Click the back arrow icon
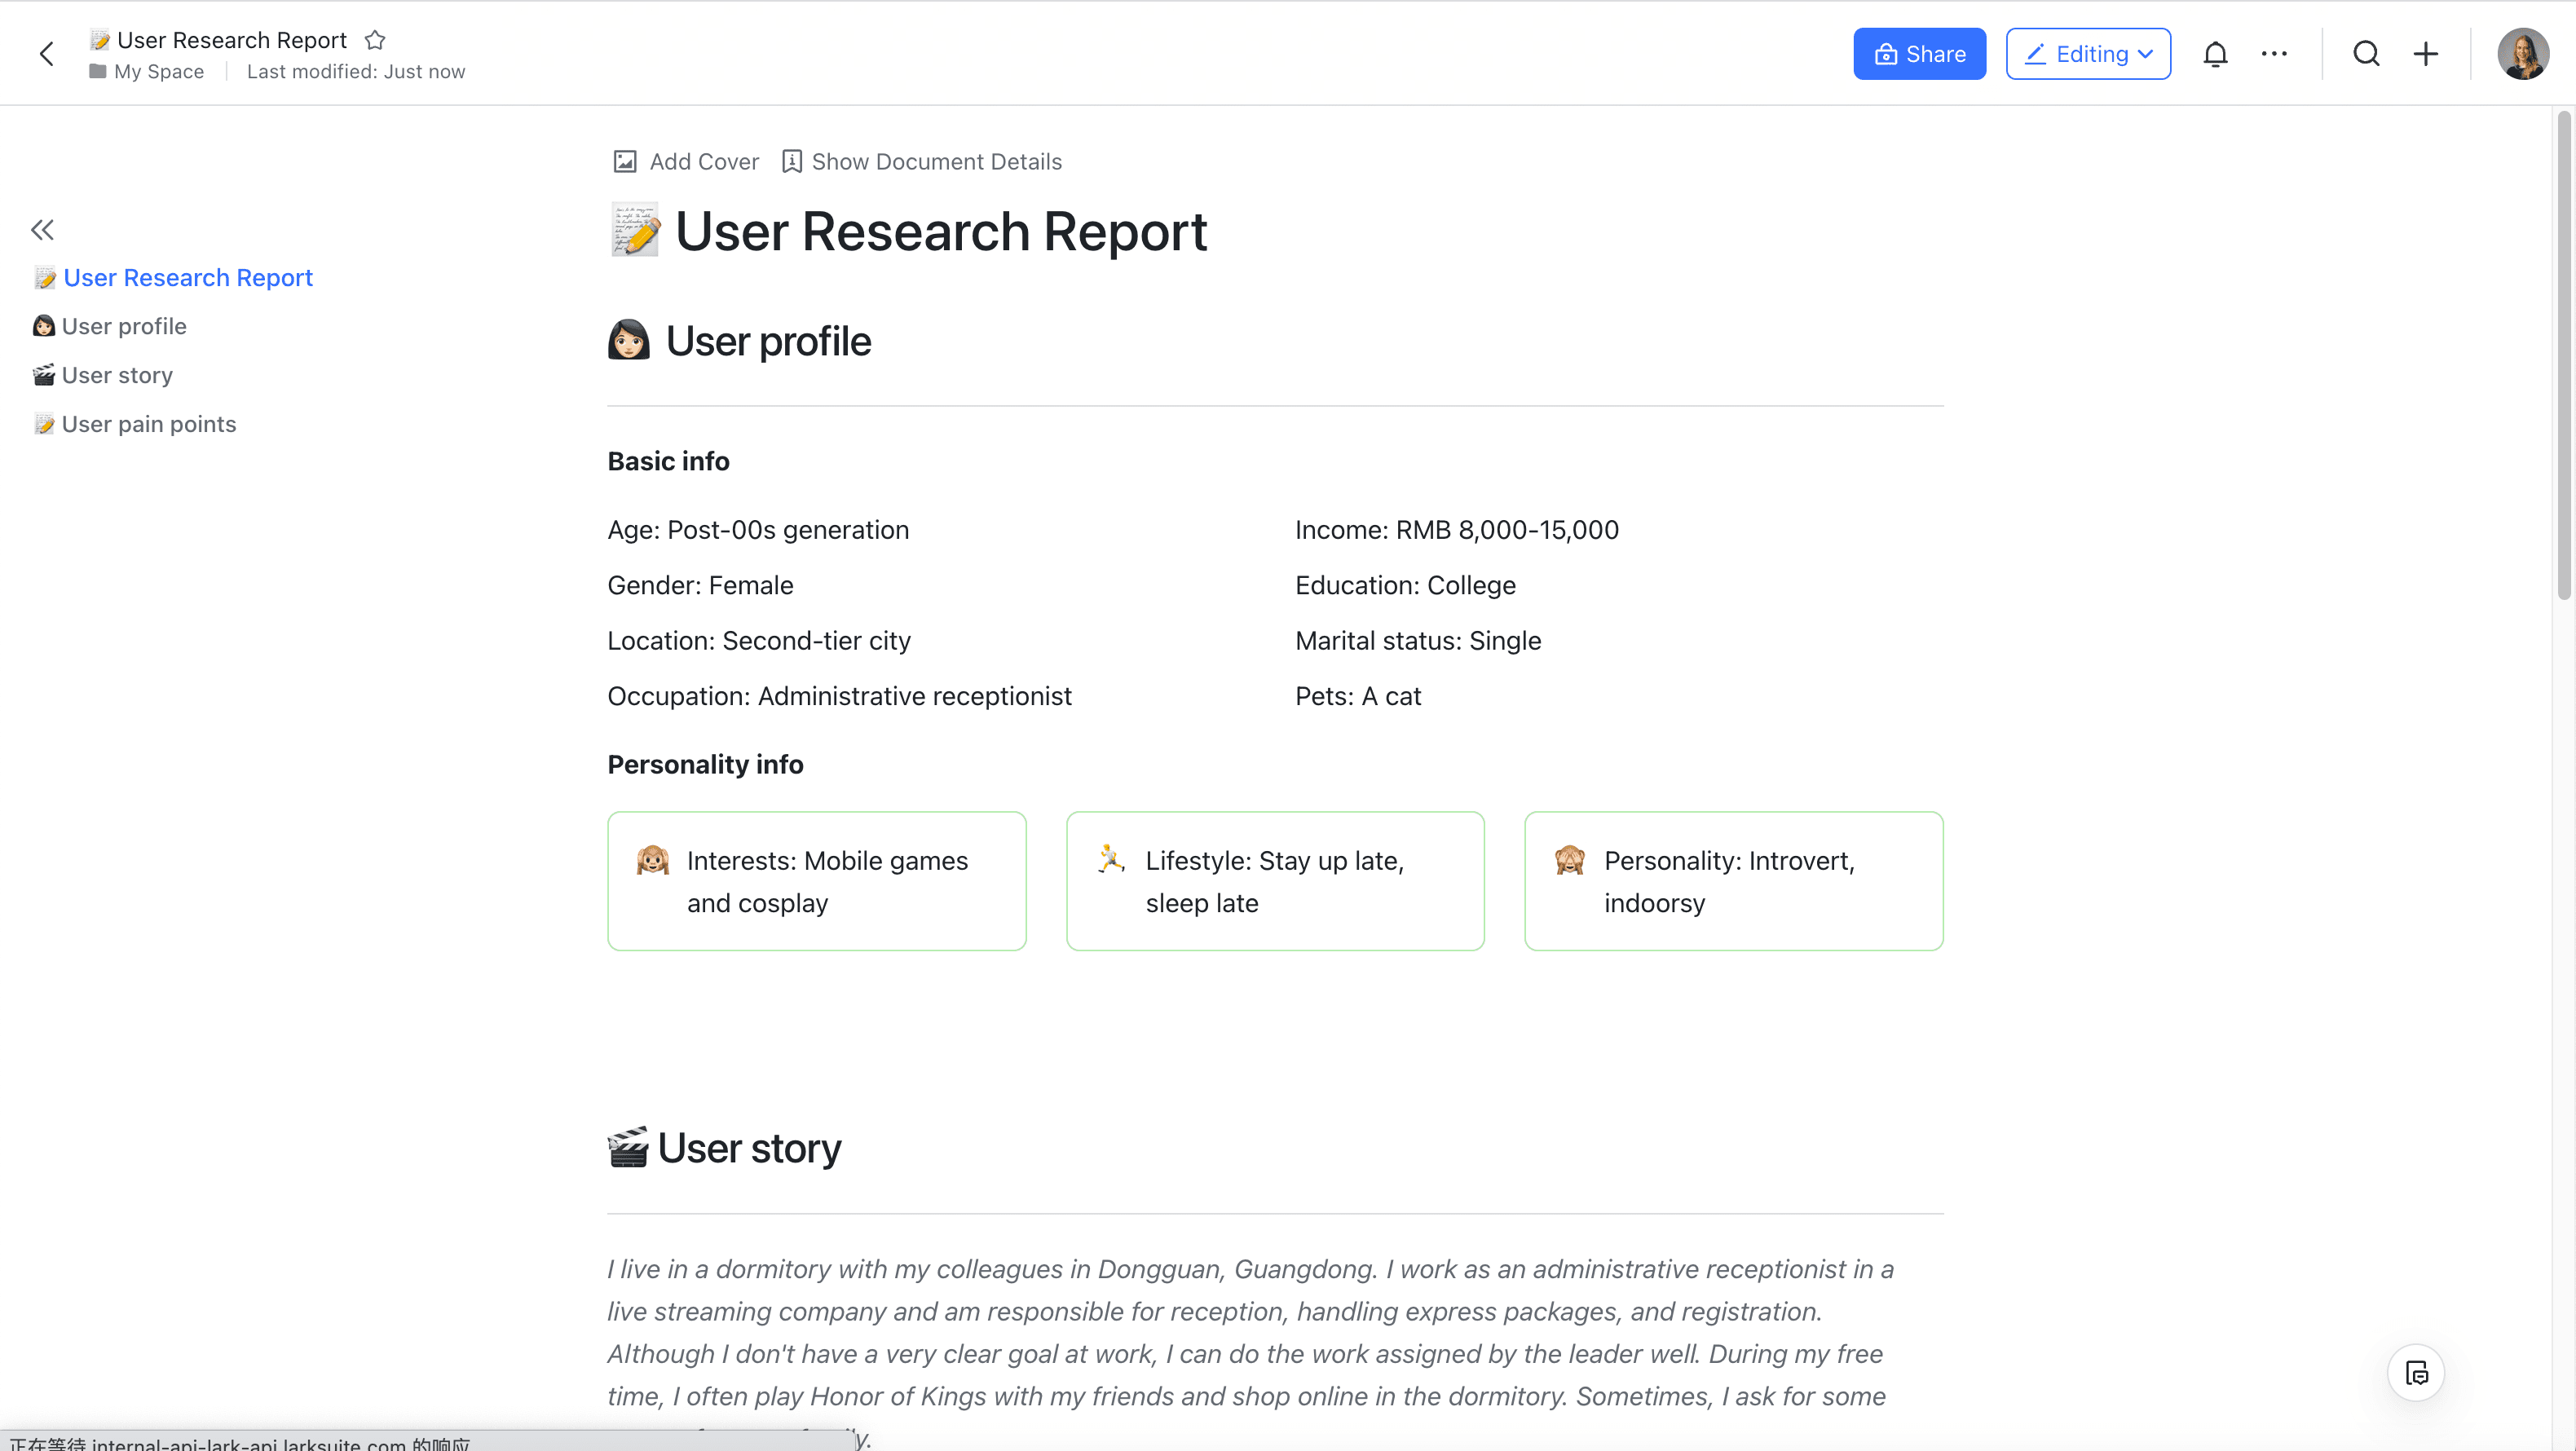 (x=46, y=54)
